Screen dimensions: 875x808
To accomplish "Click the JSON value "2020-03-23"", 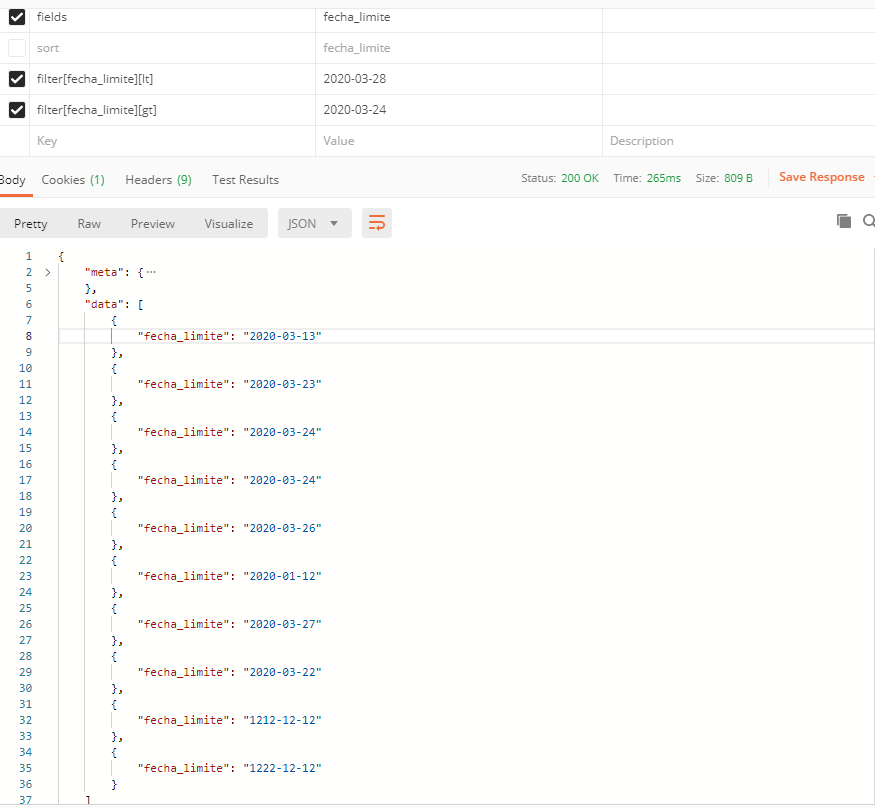I will pyautogui.click(x=282, y=384).
